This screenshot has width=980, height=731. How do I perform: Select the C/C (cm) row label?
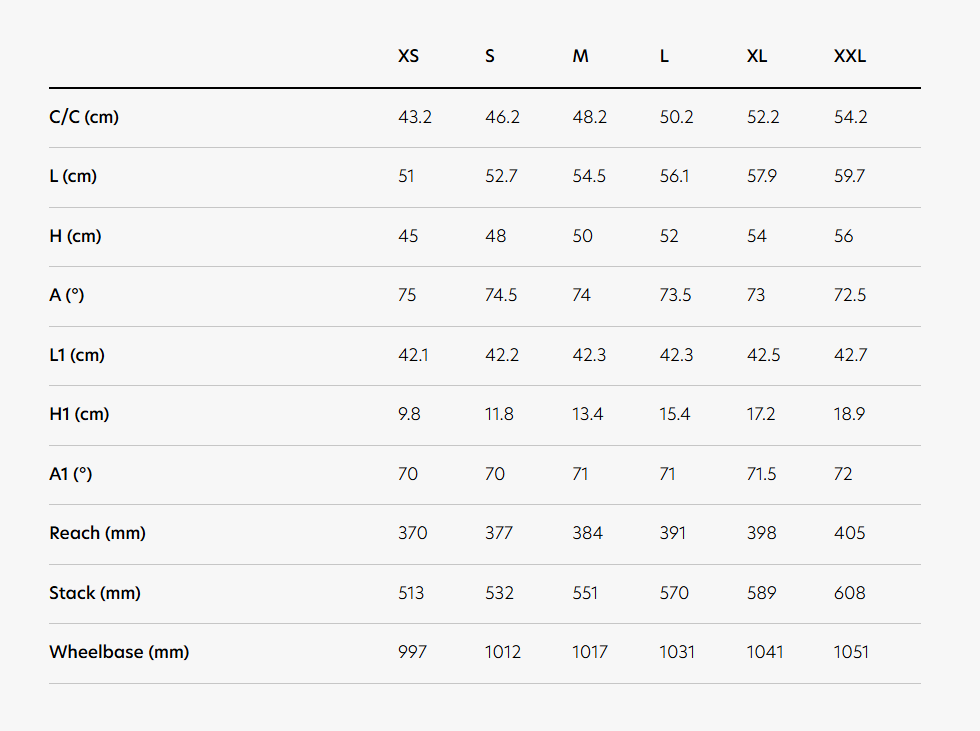pos(84,117)
